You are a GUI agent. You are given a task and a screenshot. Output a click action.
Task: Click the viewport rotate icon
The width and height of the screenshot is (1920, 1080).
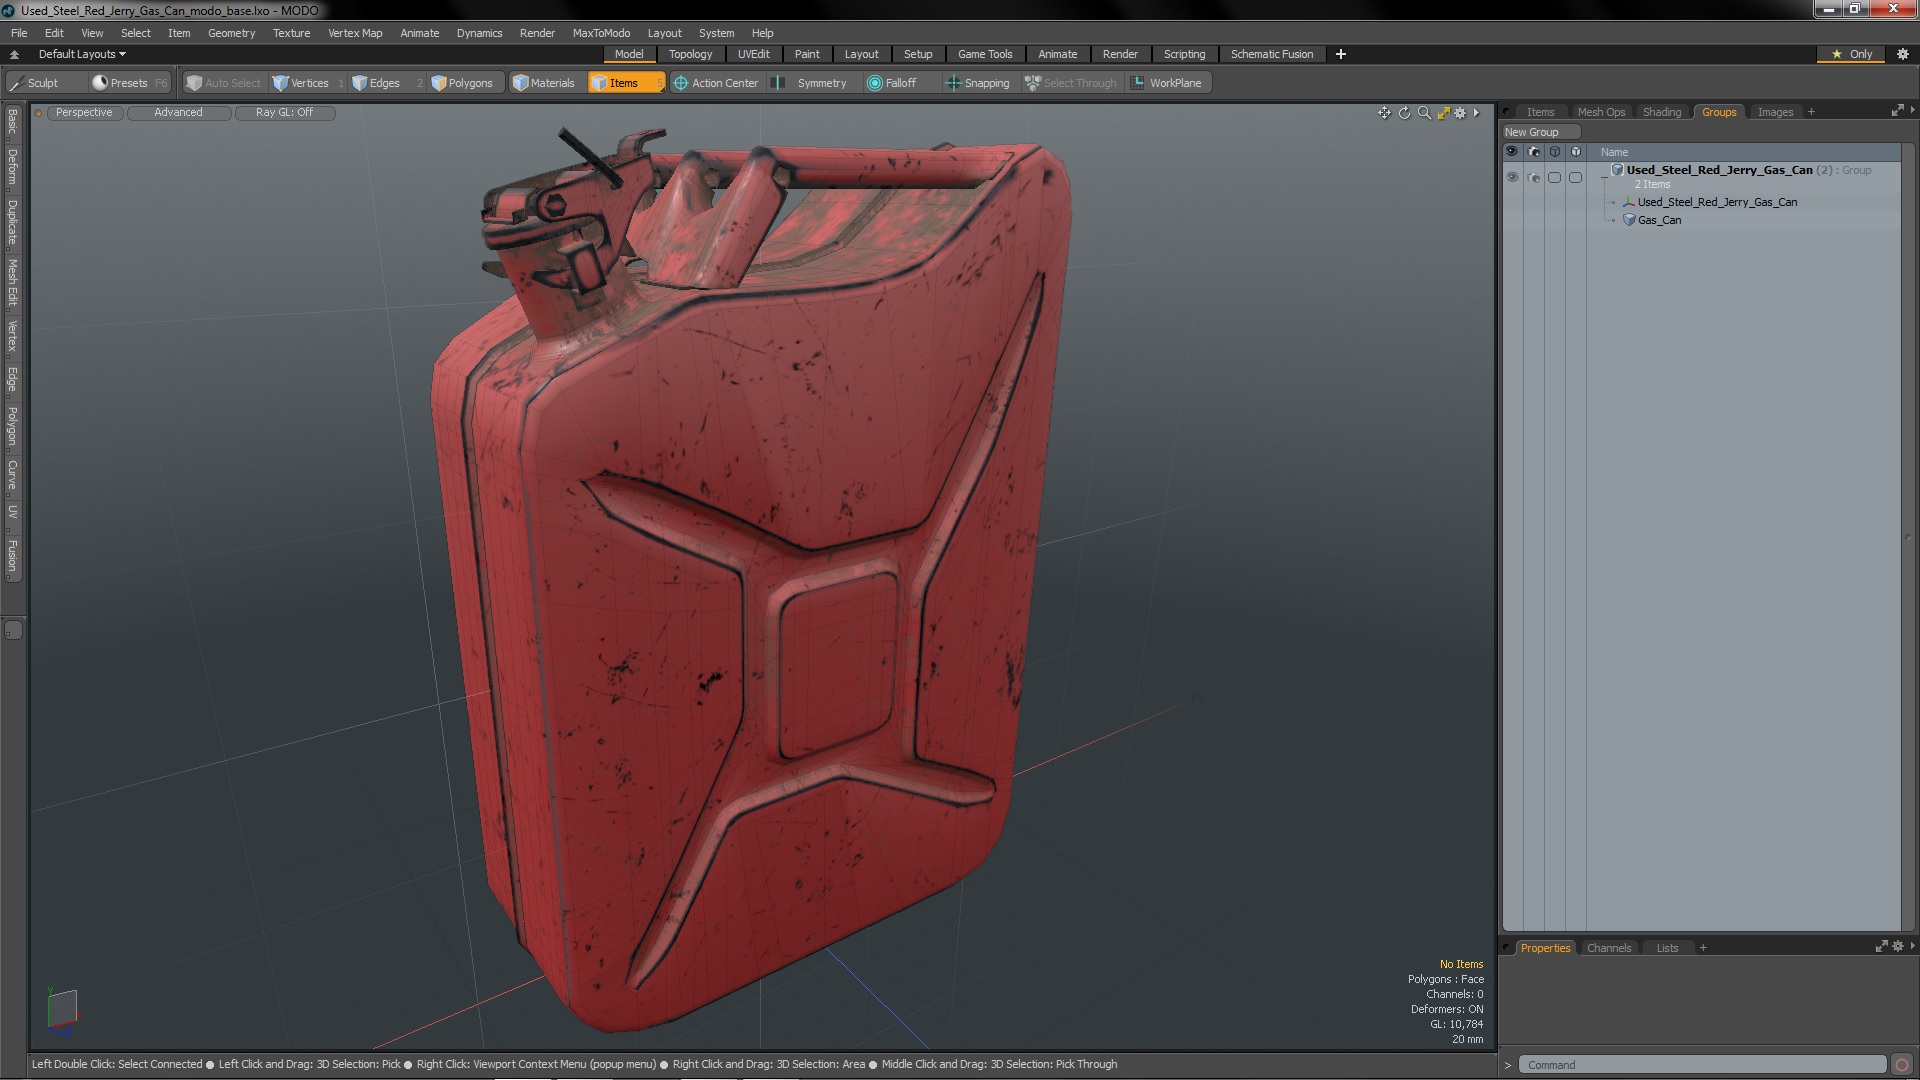1404,113
